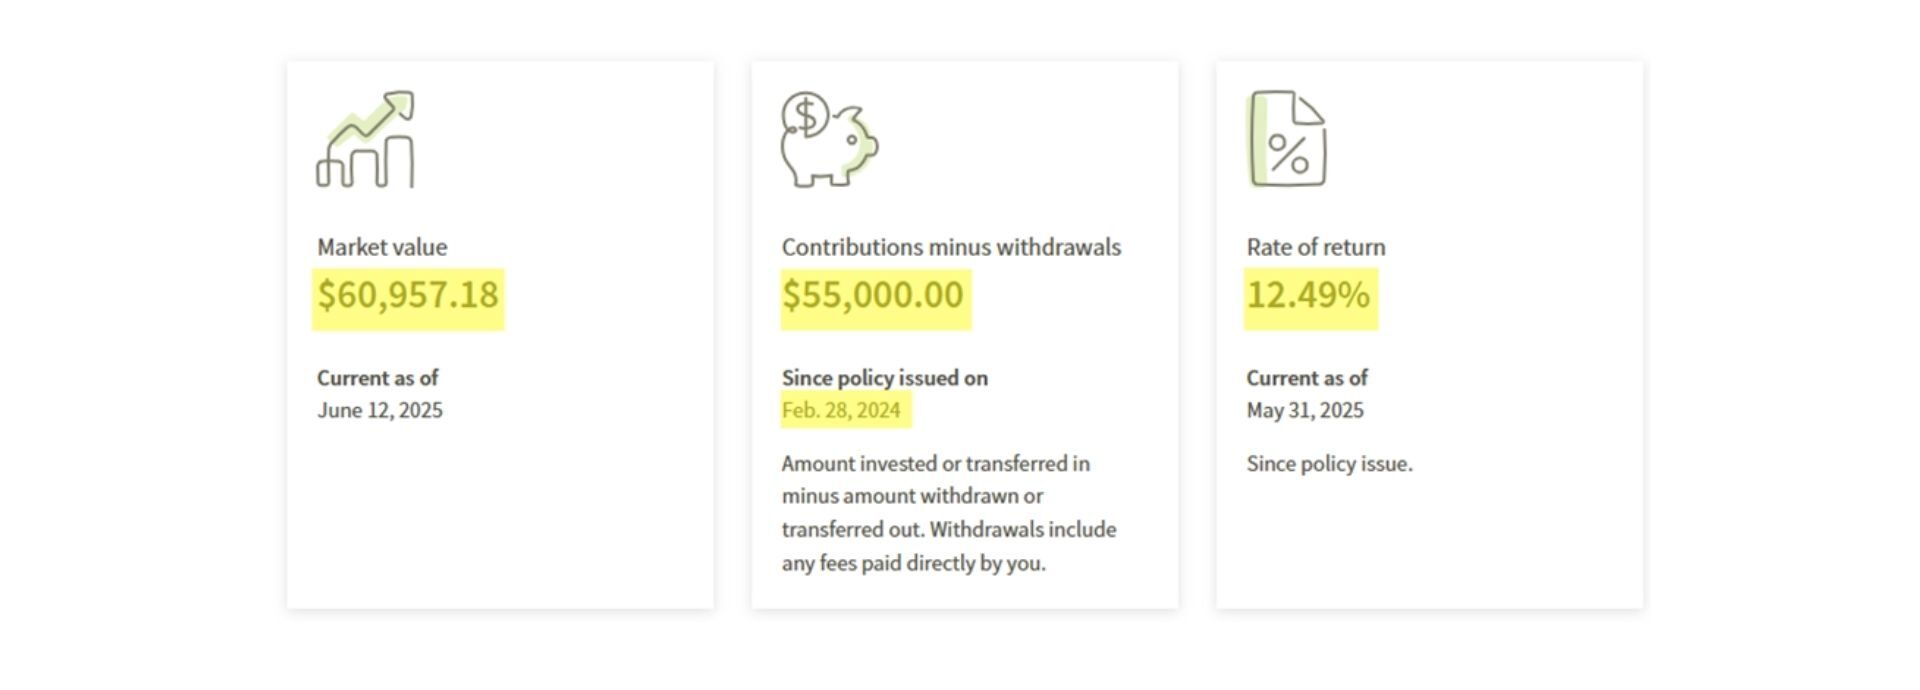Click the May 31, 2025 date
The width and height of the screenshot is (1920, 690).
click(1305, 411)
